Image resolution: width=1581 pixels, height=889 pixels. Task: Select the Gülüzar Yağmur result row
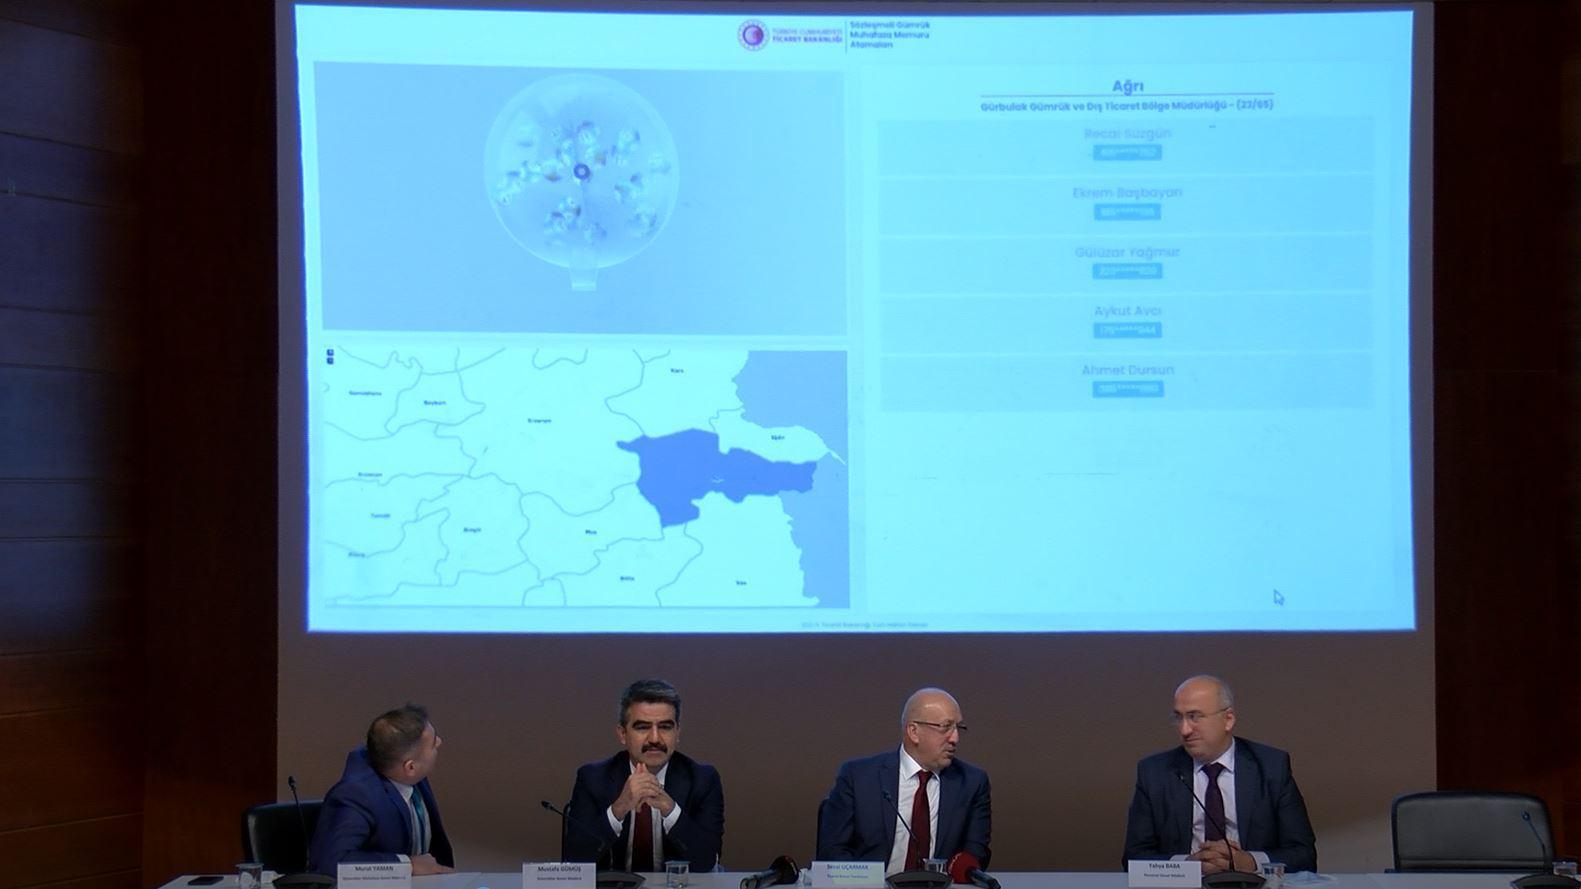[1127, 260]
